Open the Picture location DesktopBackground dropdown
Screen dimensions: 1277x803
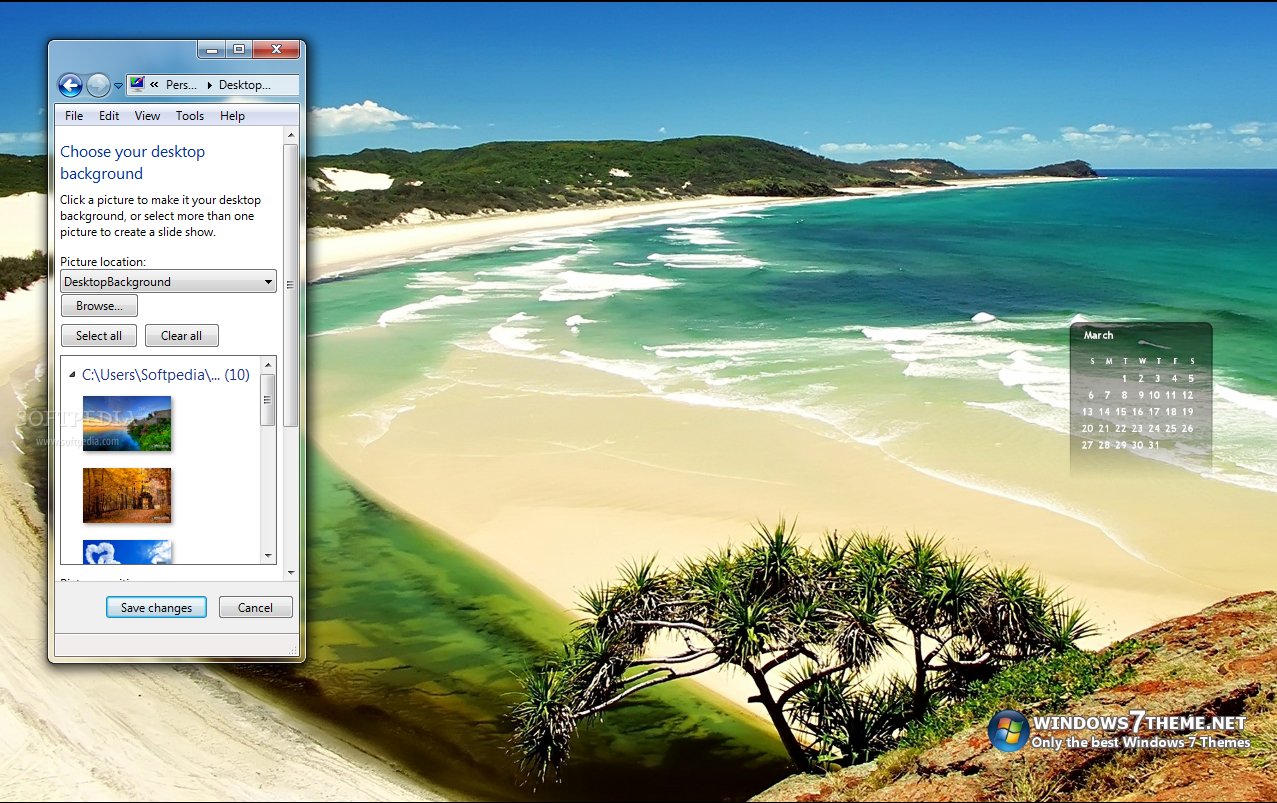169,282
